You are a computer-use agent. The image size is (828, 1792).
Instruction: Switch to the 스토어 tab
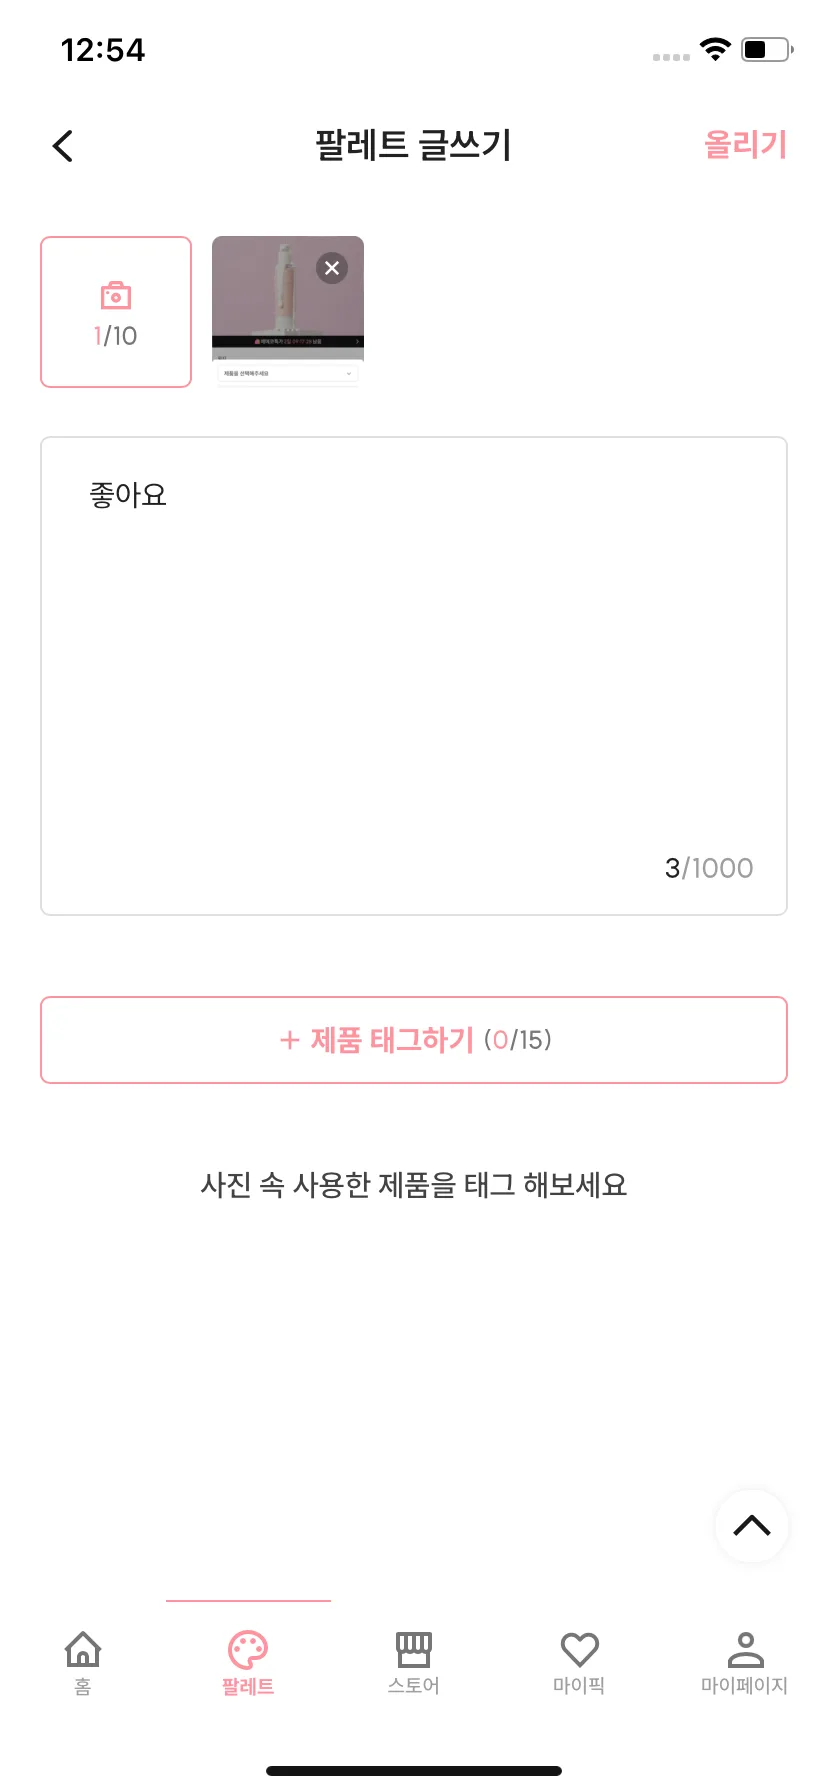[414, 1663]
